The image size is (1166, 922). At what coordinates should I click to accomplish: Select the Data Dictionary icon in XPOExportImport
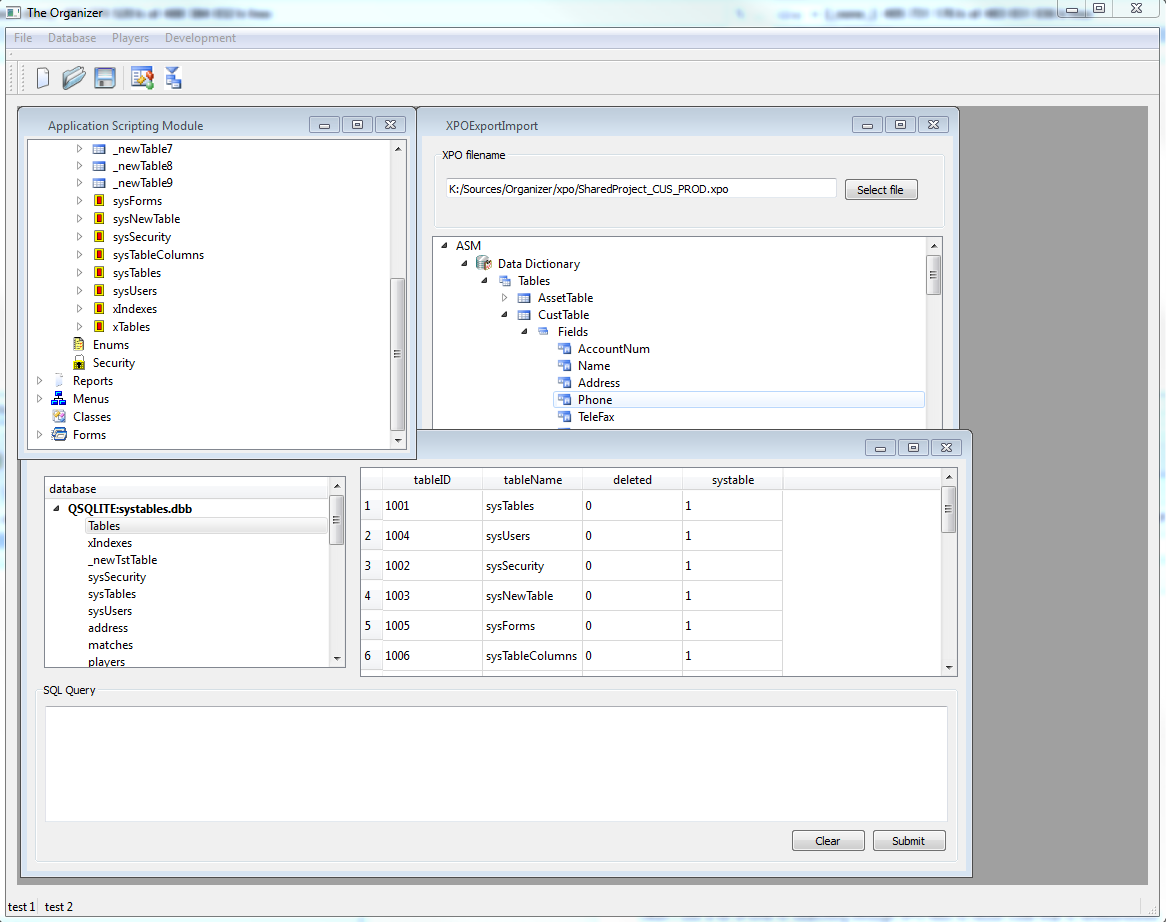[483, 263]
